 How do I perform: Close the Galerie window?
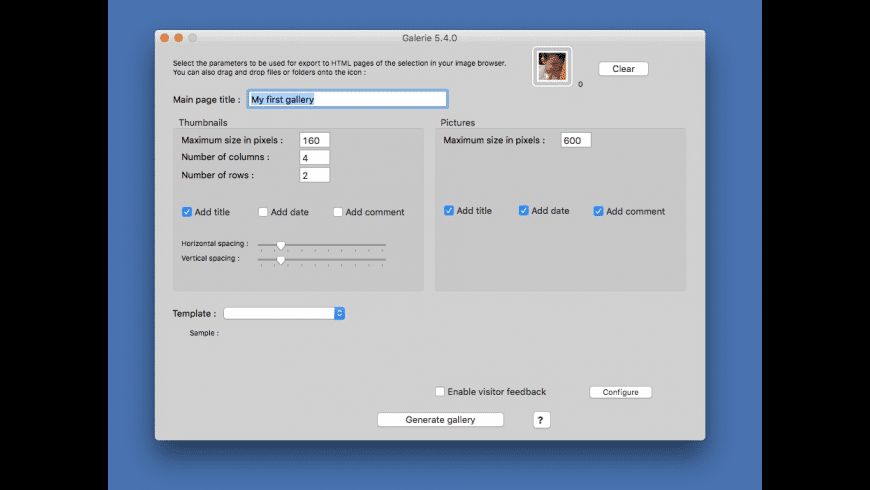pyautogui.click(x=165, y=38)
